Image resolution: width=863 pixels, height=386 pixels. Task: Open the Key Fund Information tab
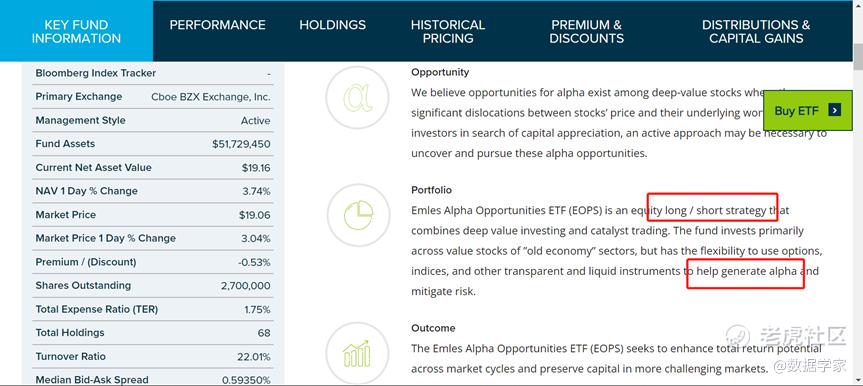click(76, 31)
